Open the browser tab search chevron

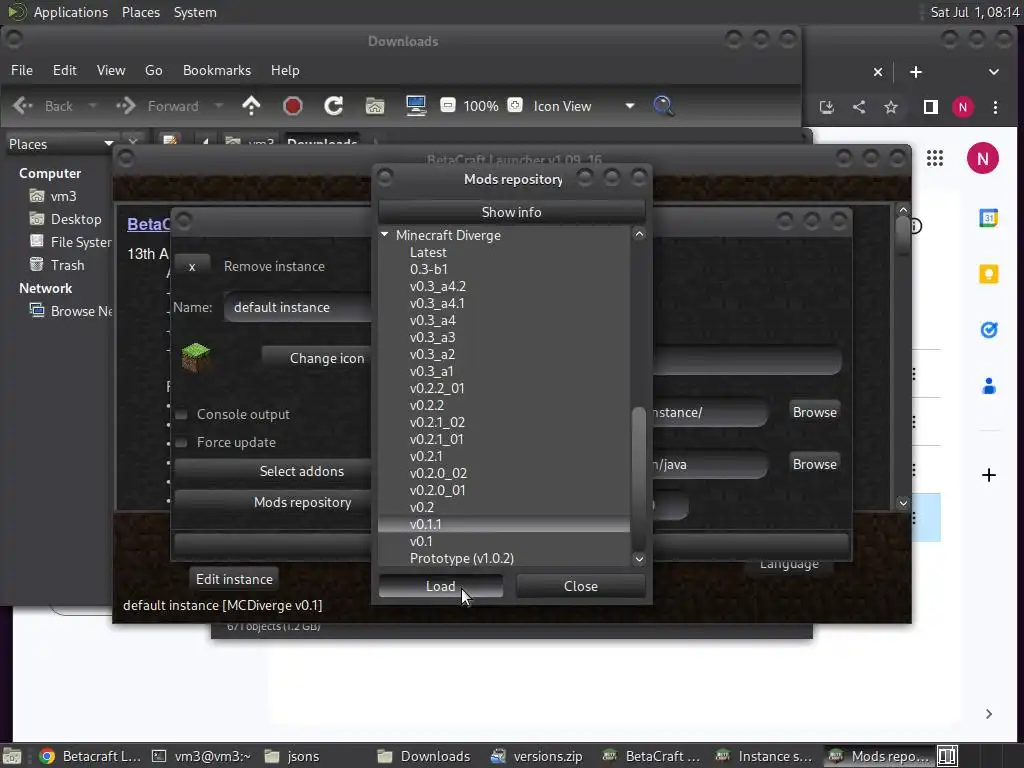[x=993, y=72]
